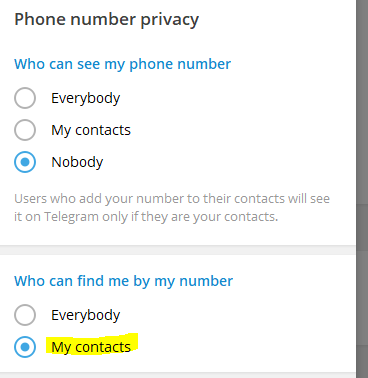This screenshot has height=378, width=368.
Task: Click the Who can see my phone number heading
Action: pos(122,64)
